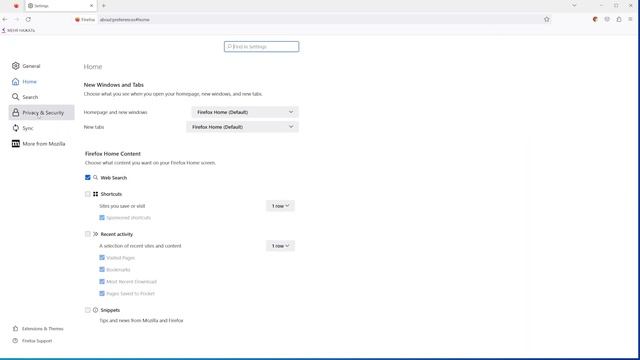Viewport: 640px width, 360px height.
Task: Close the Settings tab
Action: [91, 6]
